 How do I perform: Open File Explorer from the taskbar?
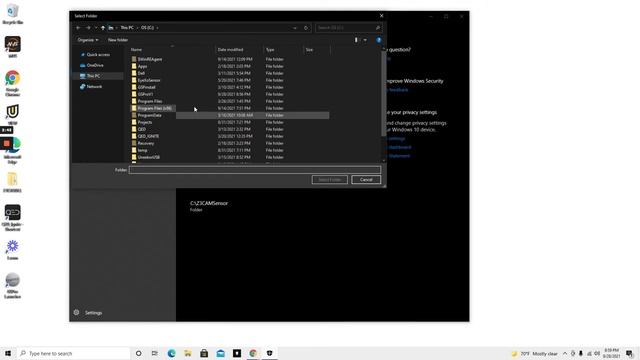click(x=188, y=353)
